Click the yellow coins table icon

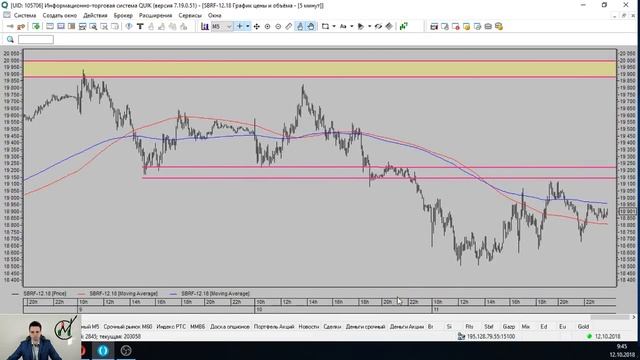pos(466,27)
